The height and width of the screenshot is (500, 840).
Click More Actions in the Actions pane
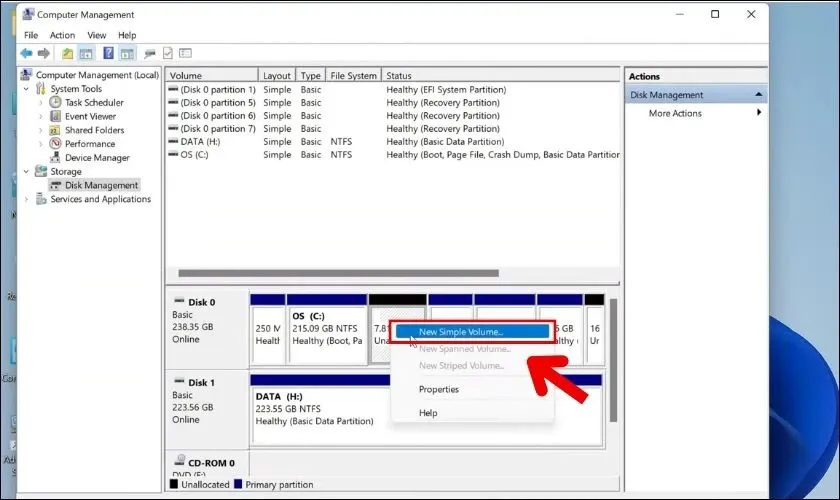(675, 113)
